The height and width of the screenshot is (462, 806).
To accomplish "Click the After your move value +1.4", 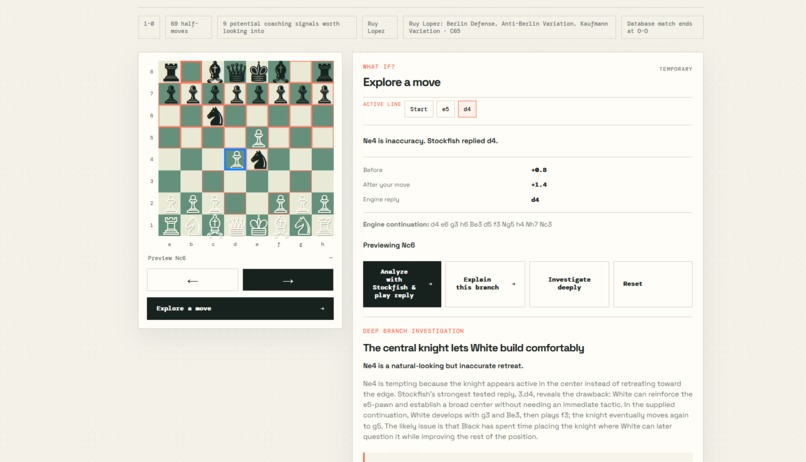I will point(539,185).
